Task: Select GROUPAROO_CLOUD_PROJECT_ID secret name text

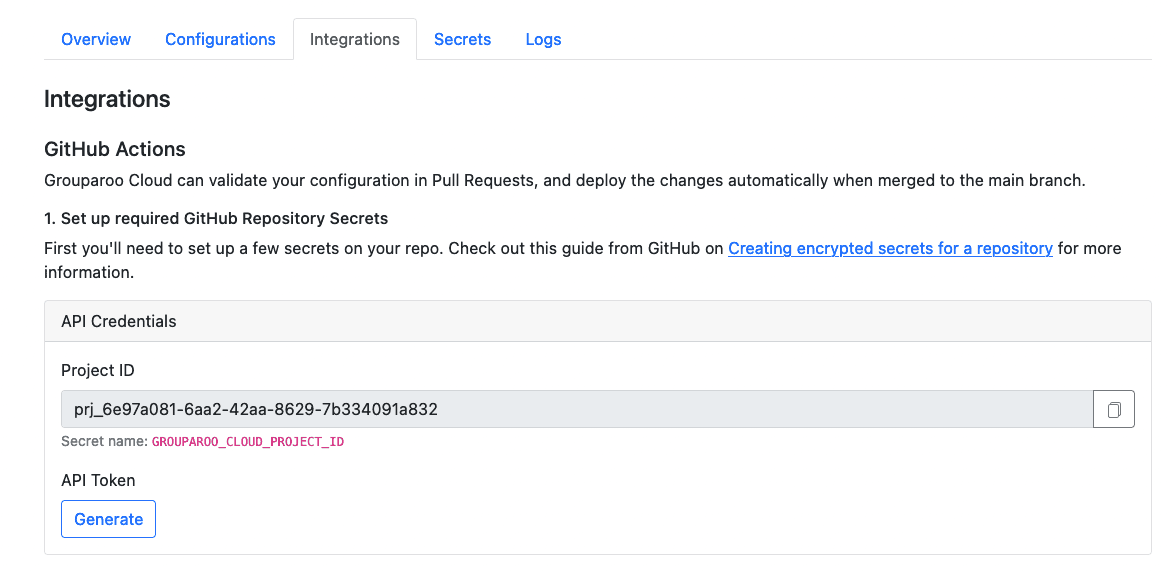Action: (247, 442)
